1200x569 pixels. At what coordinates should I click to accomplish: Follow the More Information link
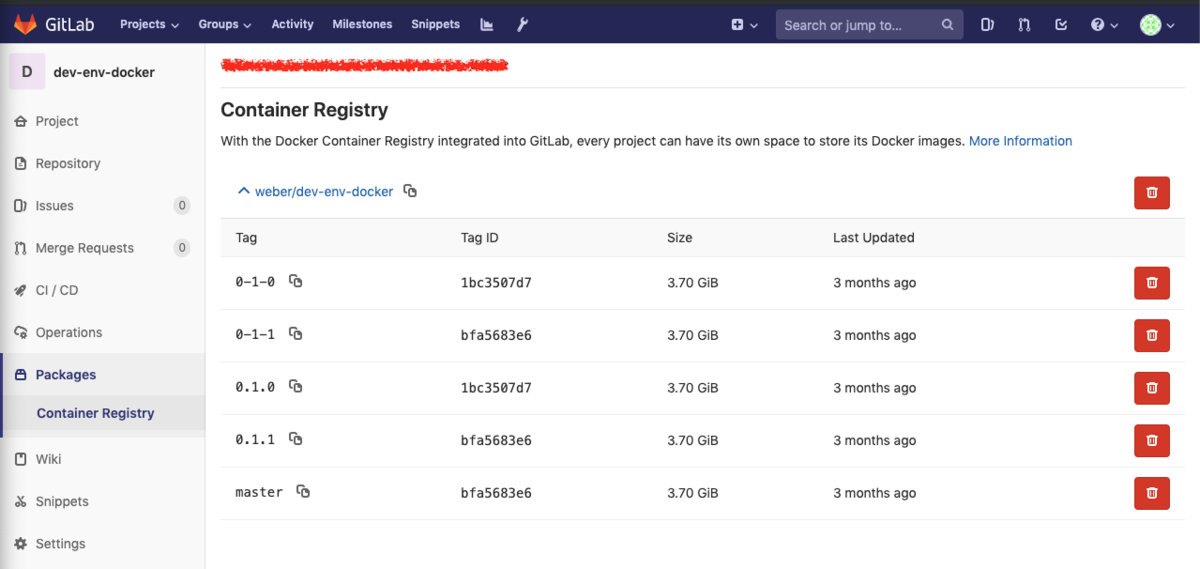pos(1020,141)
